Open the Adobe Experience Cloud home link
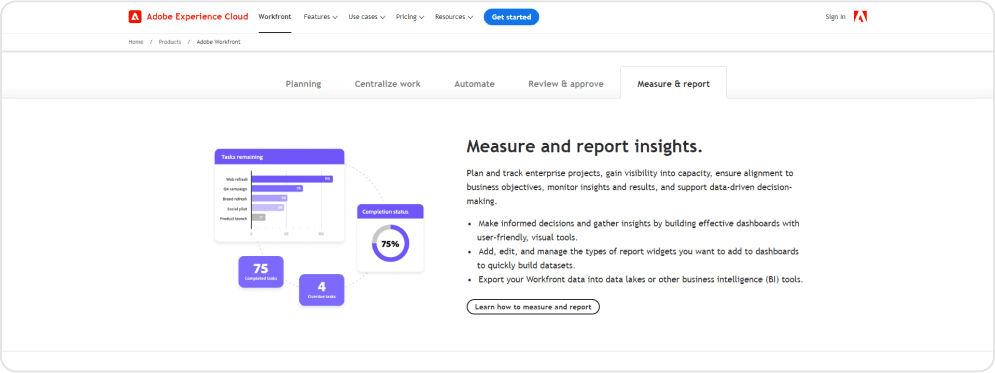The image size is (995, 373). (188, 16)
